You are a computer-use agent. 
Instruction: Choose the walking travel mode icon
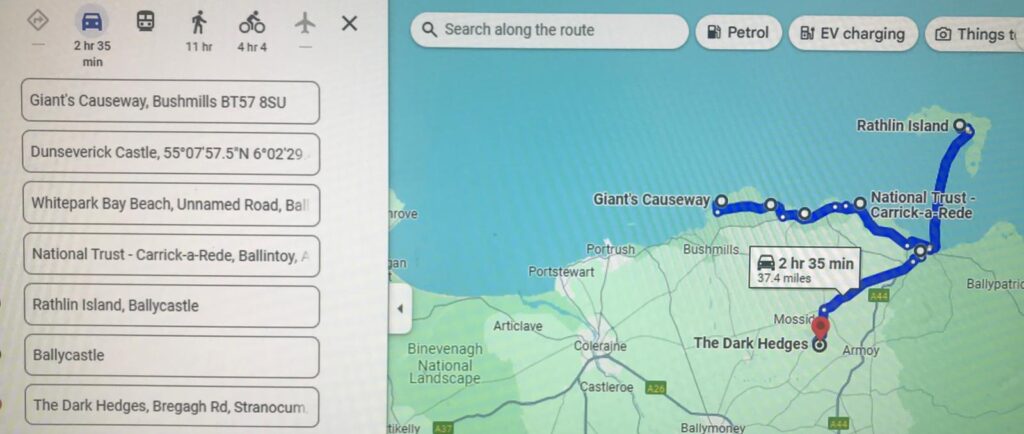click(199, 23)
